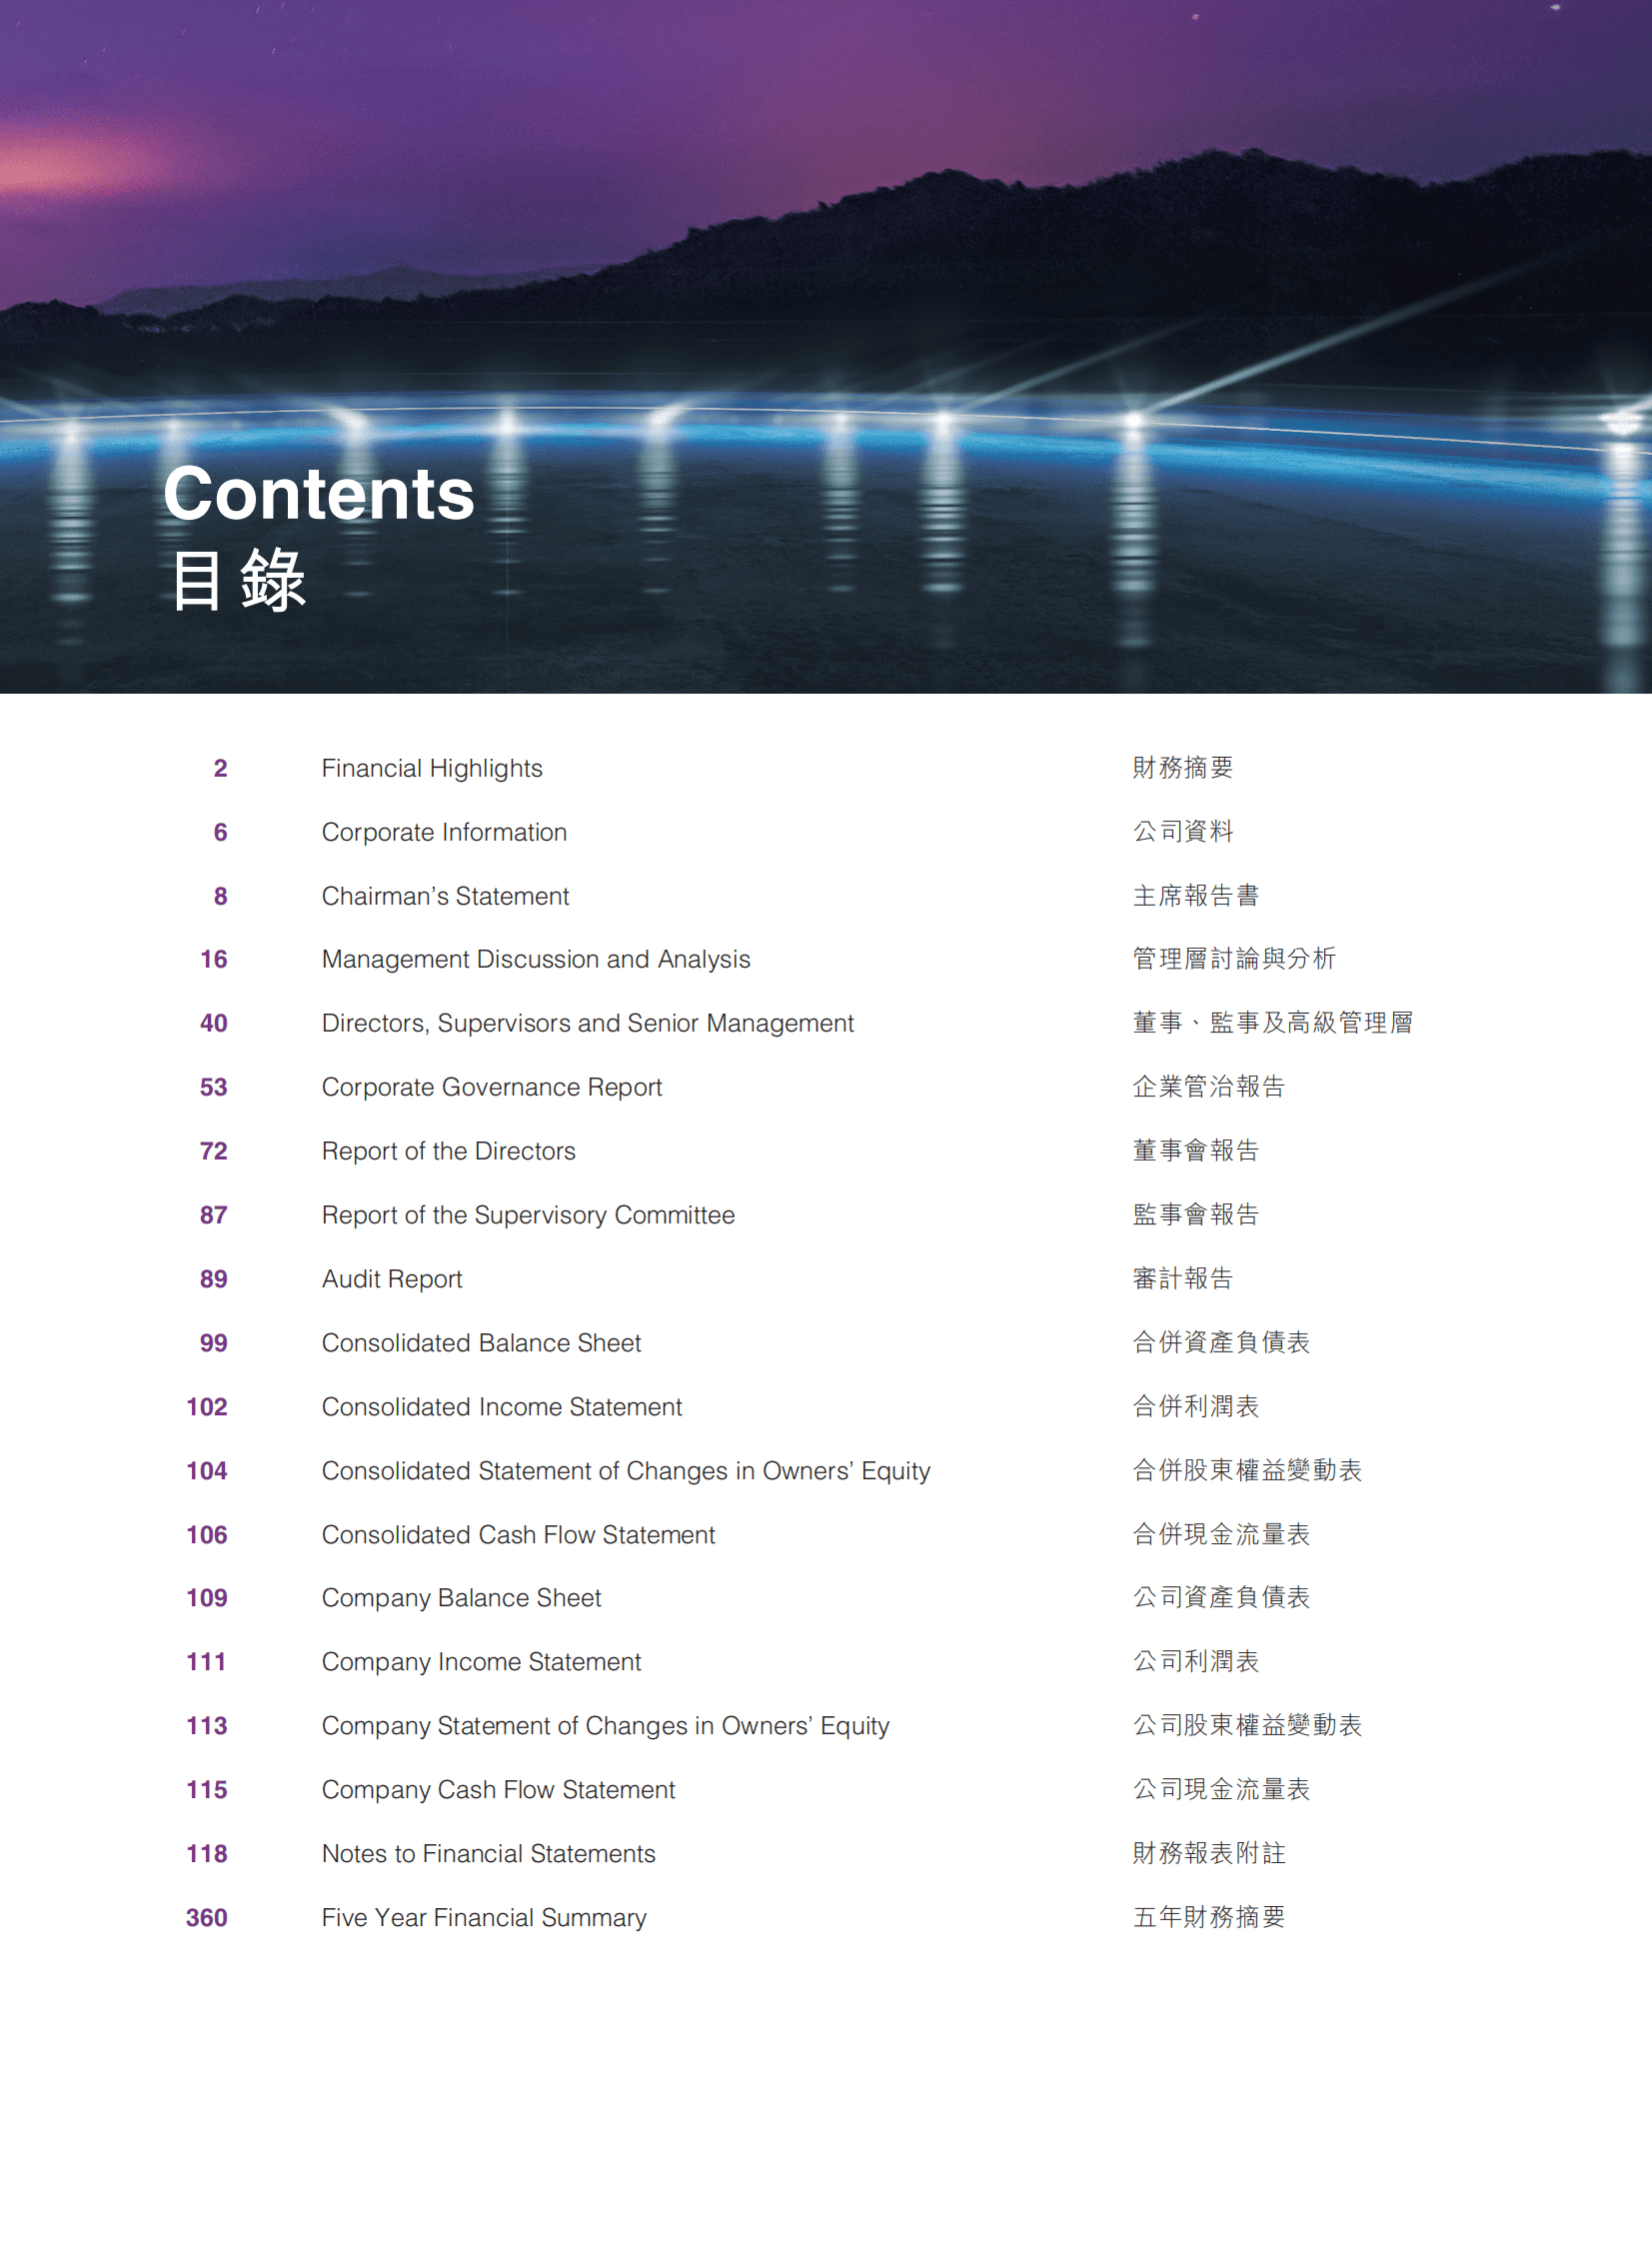The height and width of the screenshot is (2243, 1652).
Task: Select the Consolidated Income Statement entry
Action: (x=502, y=1406)
